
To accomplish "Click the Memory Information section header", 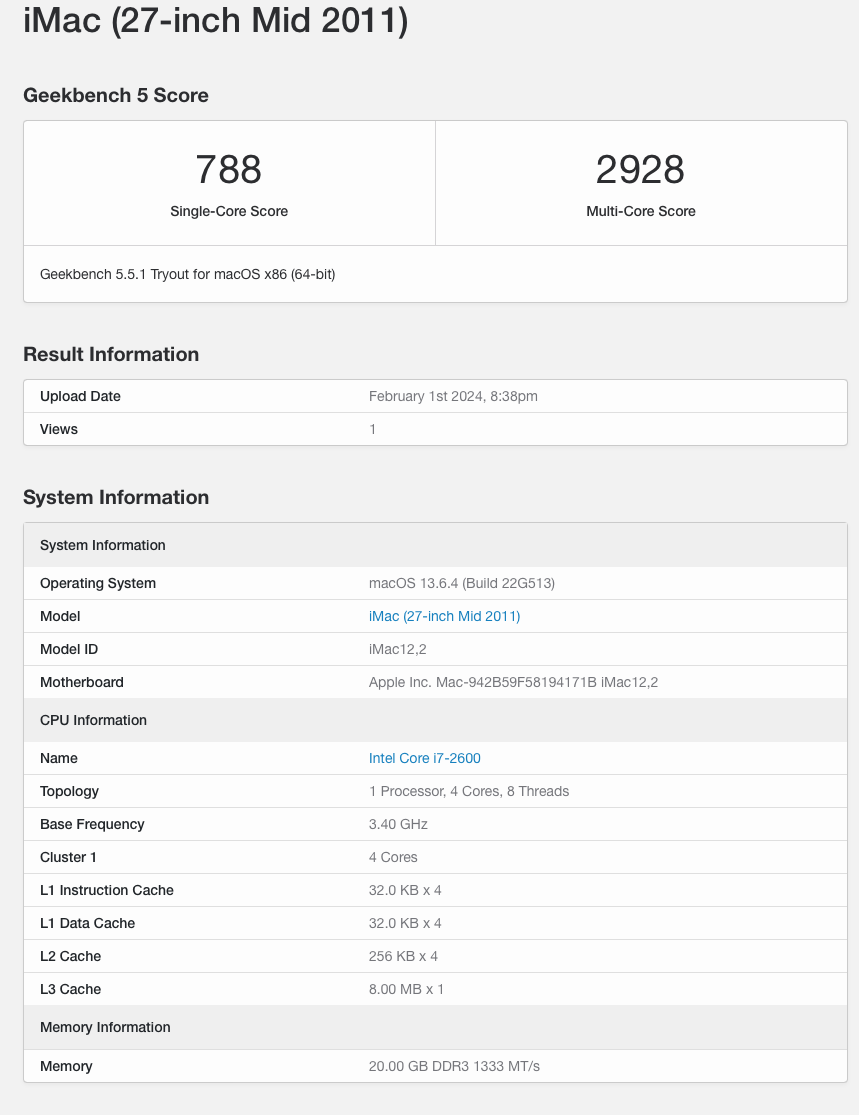I will [x=435, y=1028].
